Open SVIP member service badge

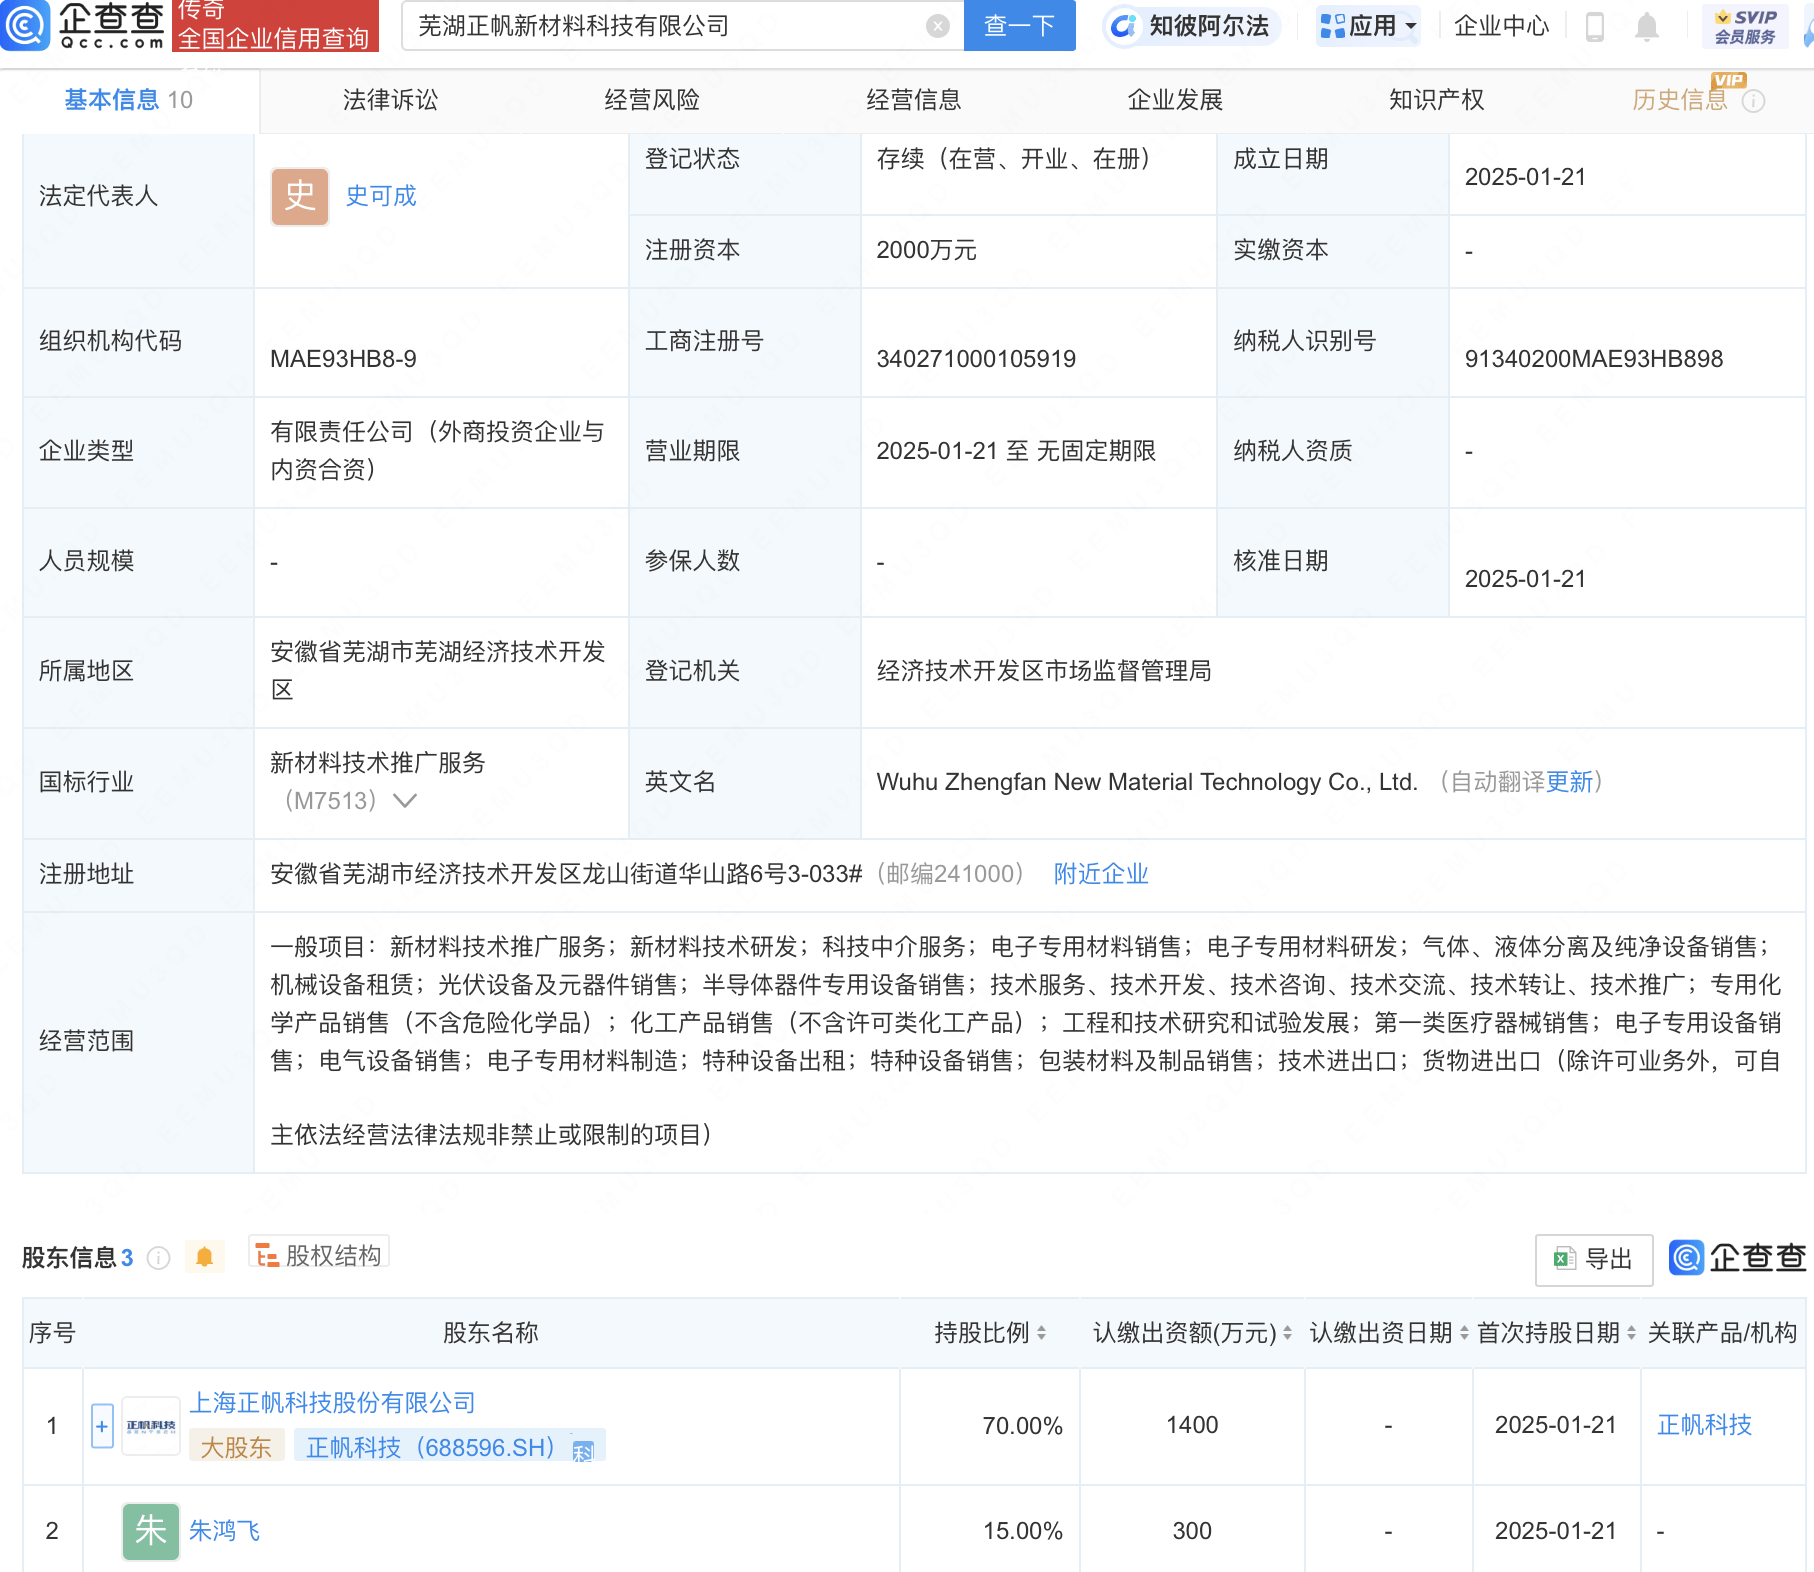pos(1745,26)
